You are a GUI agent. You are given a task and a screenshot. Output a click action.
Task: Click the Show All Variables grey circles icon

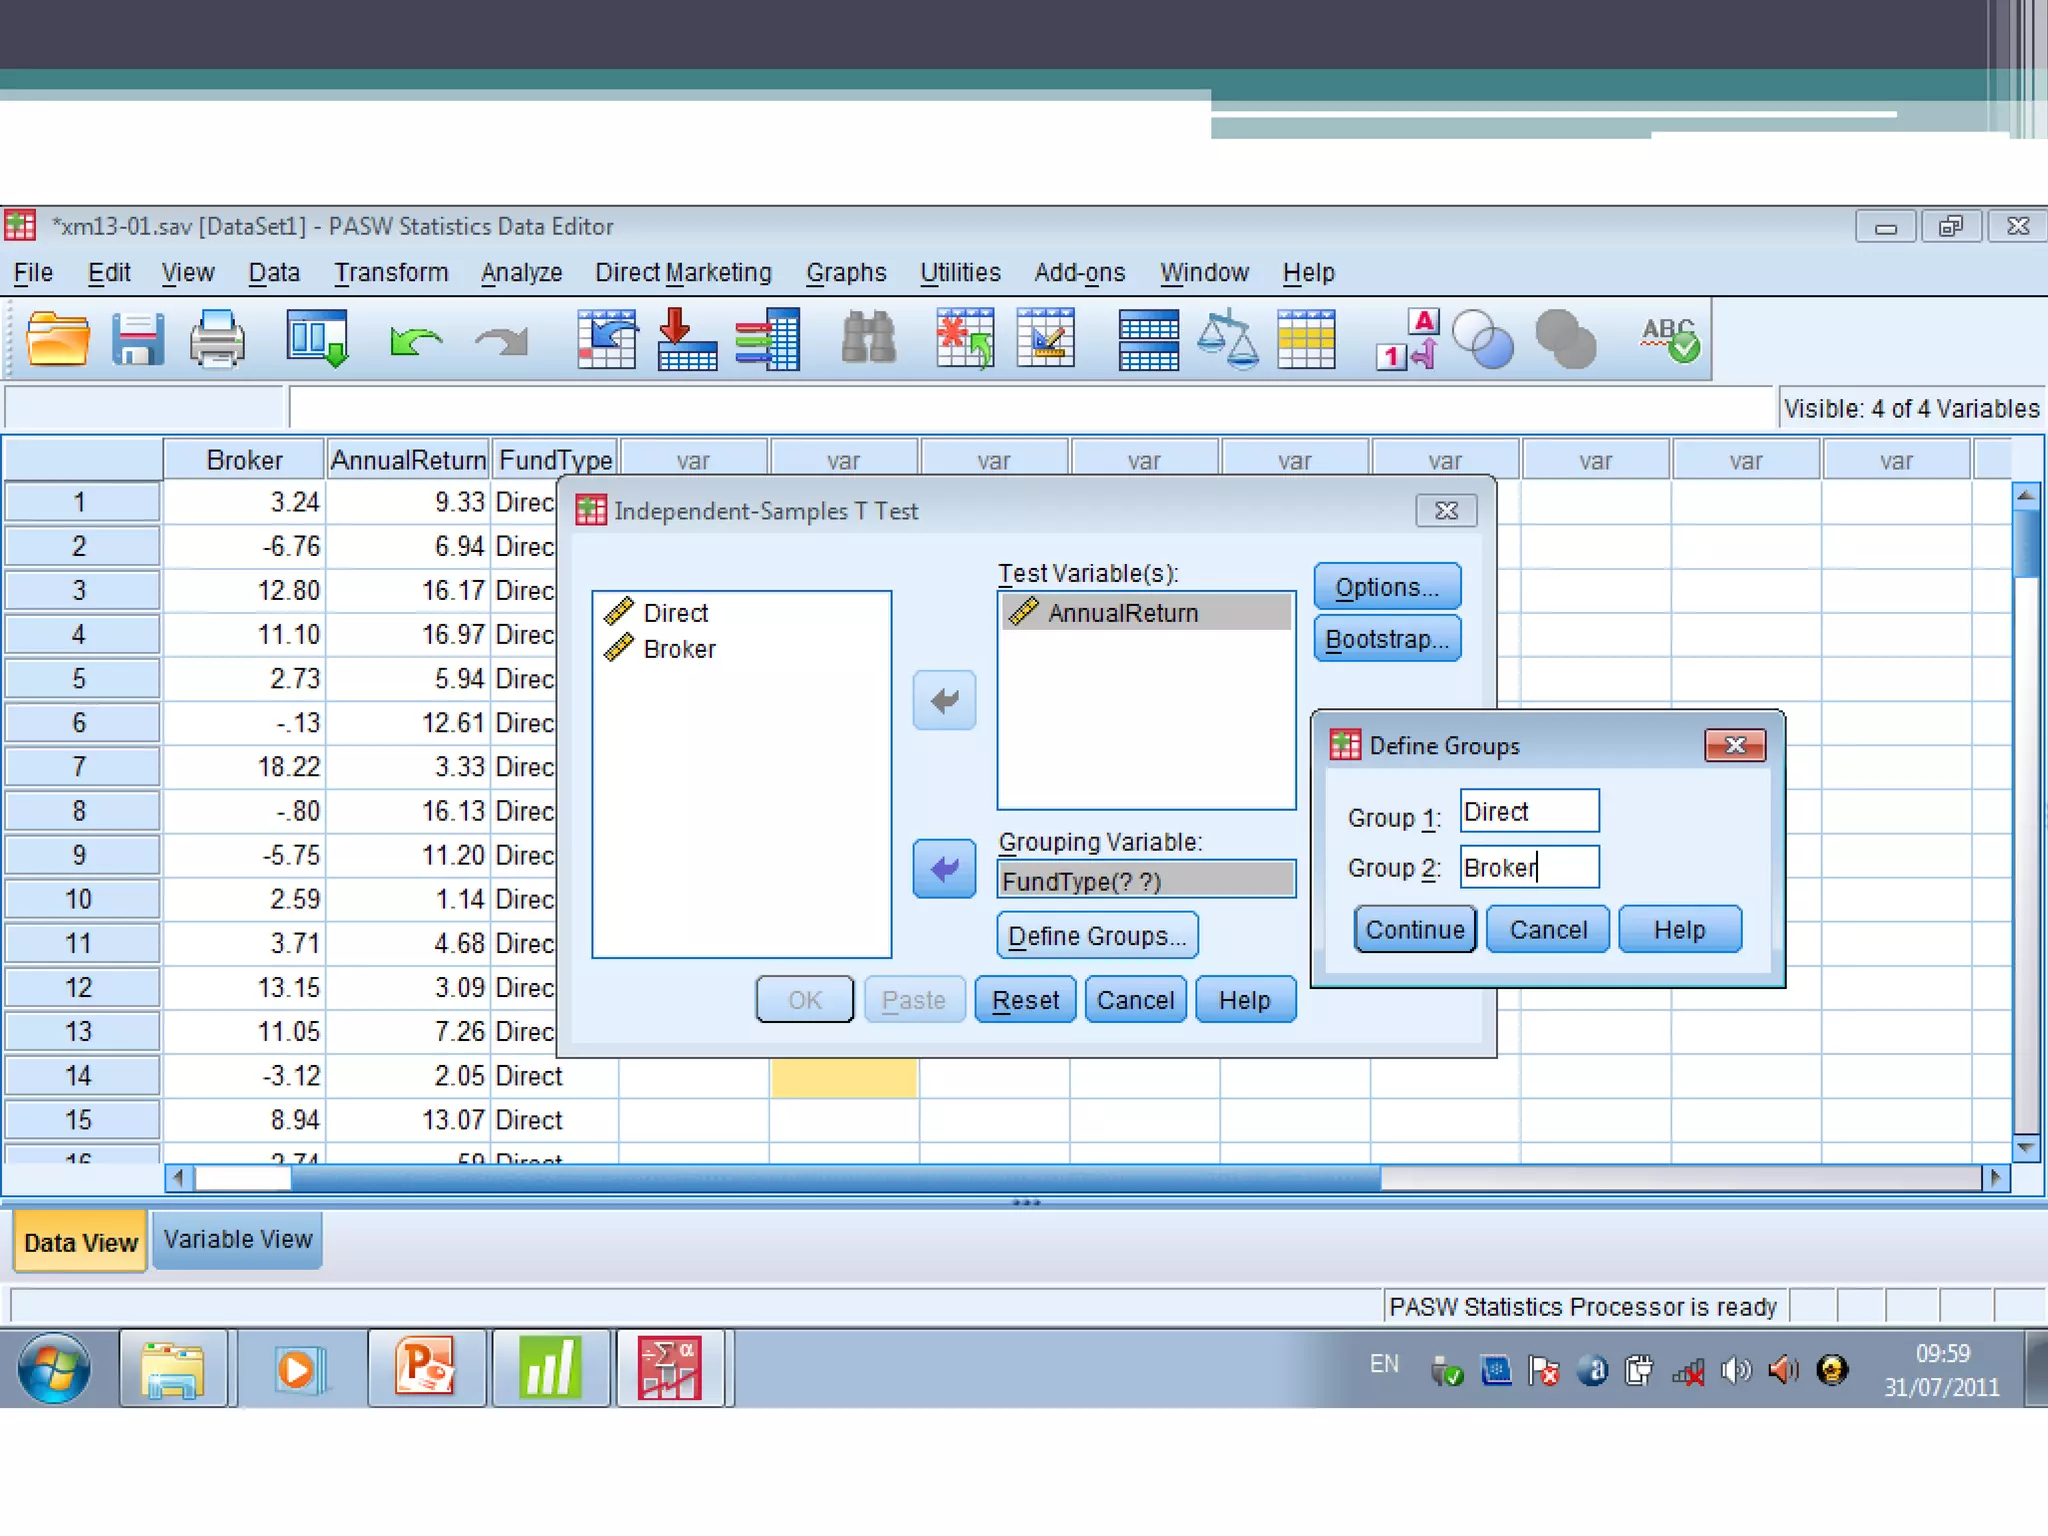1565,340
